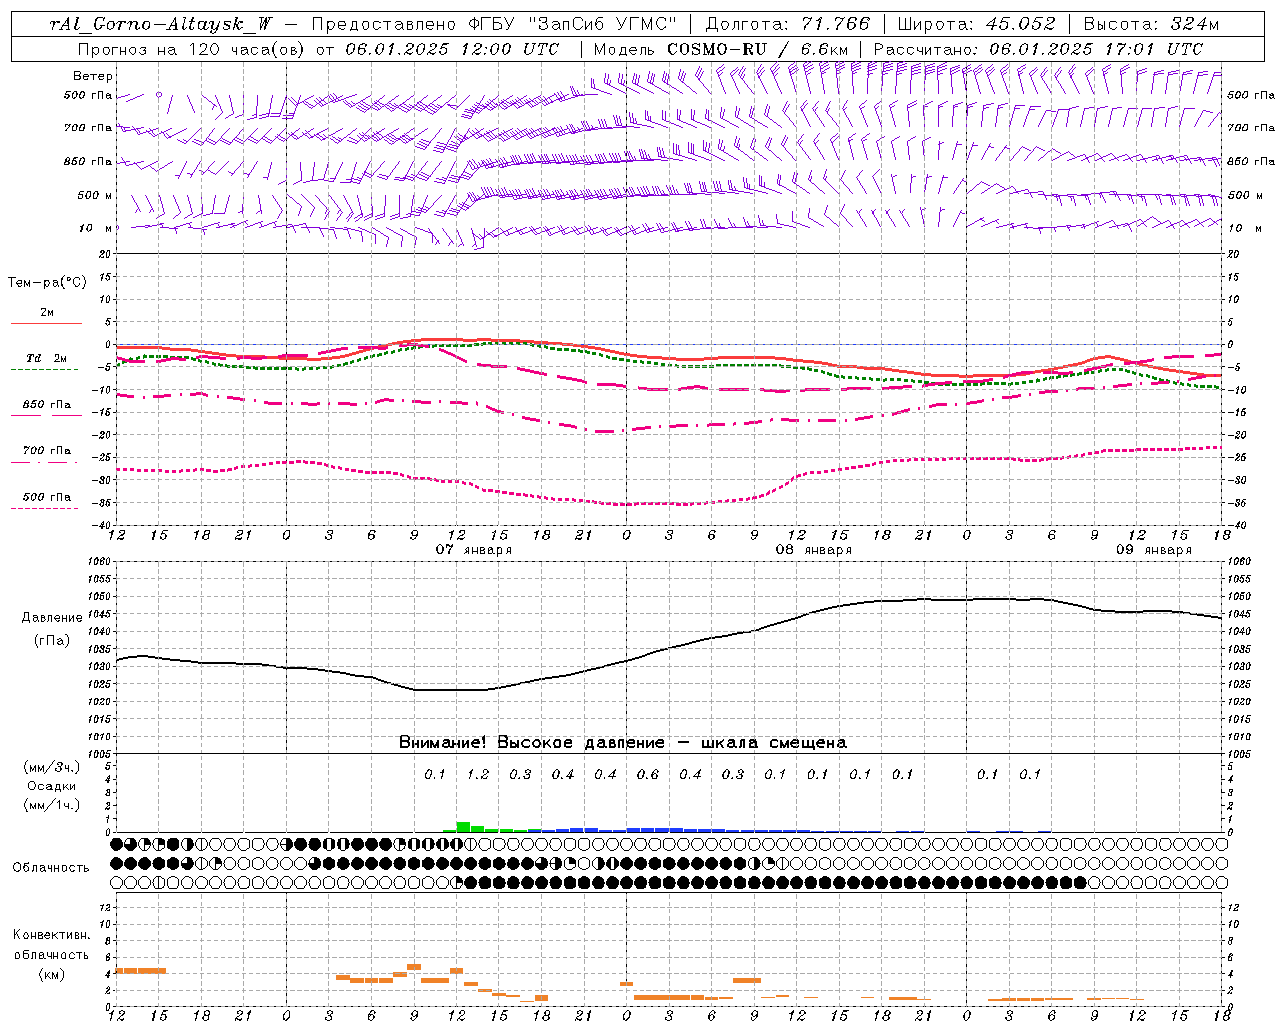Click the (мм/3ч.) unit label
This screenshot has height=1024, width=1280.
52,767
